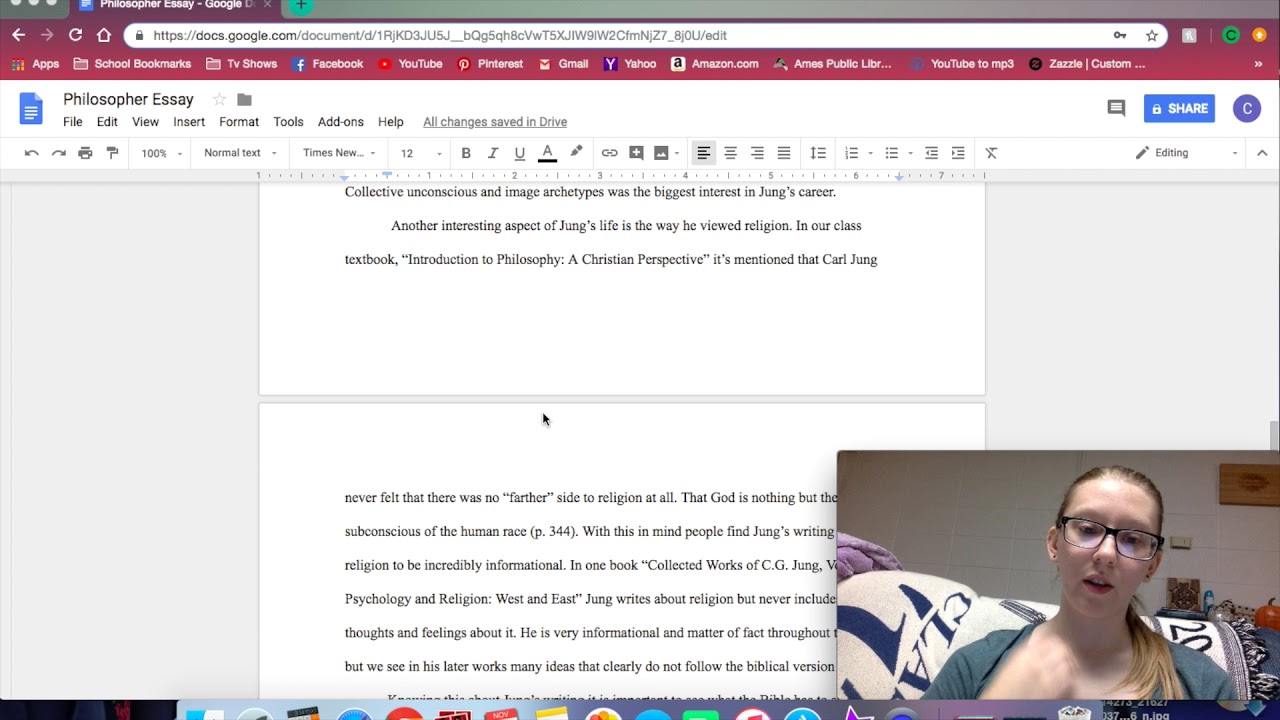Image resolution: width=1280 pixels, height=720 pixels.
Task: Open the zoom level dropdown
Action: pos(161,153)
